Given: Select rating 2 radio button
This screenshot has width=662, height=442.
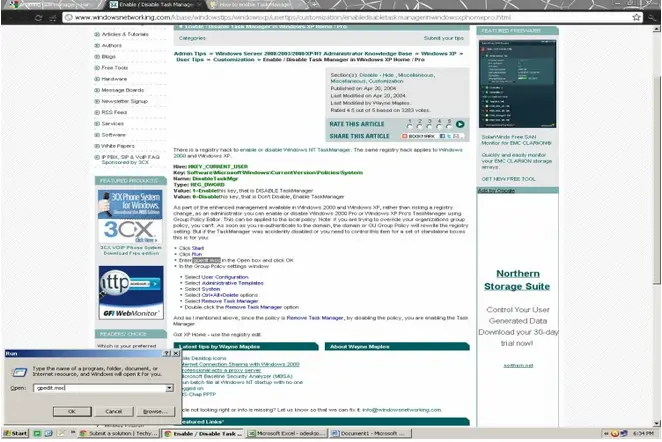Looking at the screenshot, I should tap(419, 126).
